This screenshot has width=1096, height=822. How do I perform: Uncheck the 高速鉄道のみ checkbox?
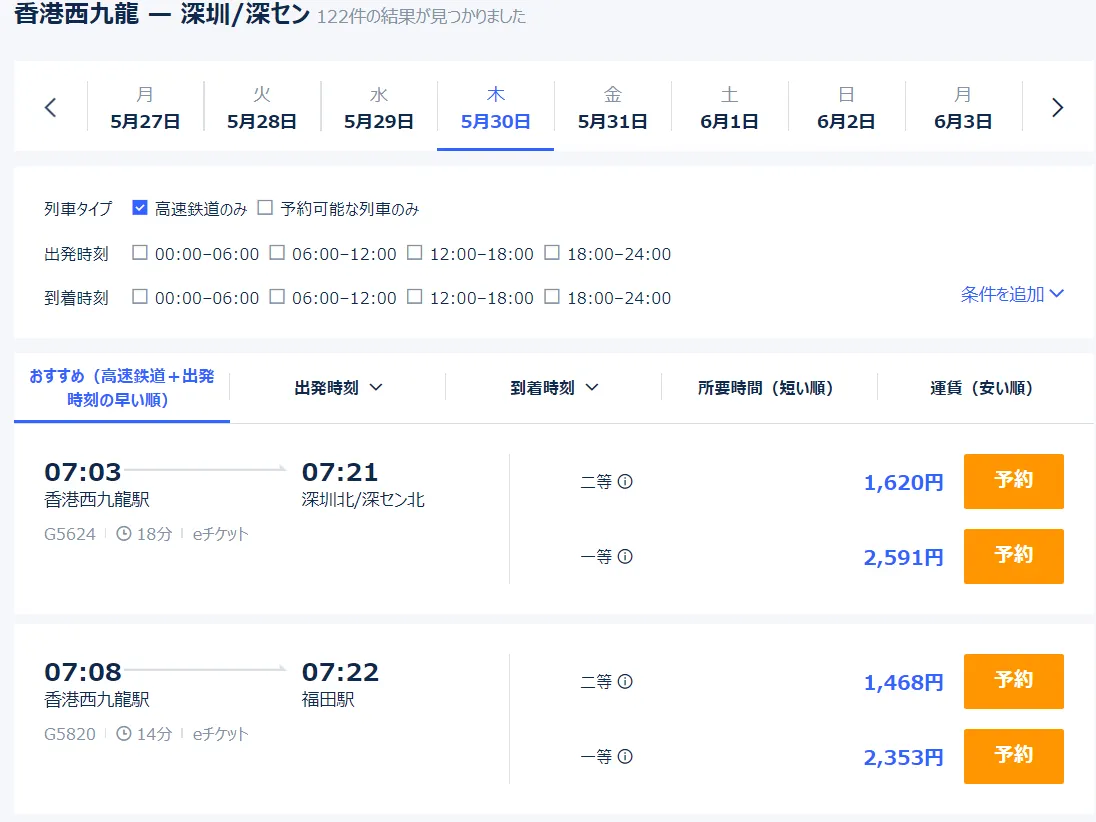click(140, 208)
